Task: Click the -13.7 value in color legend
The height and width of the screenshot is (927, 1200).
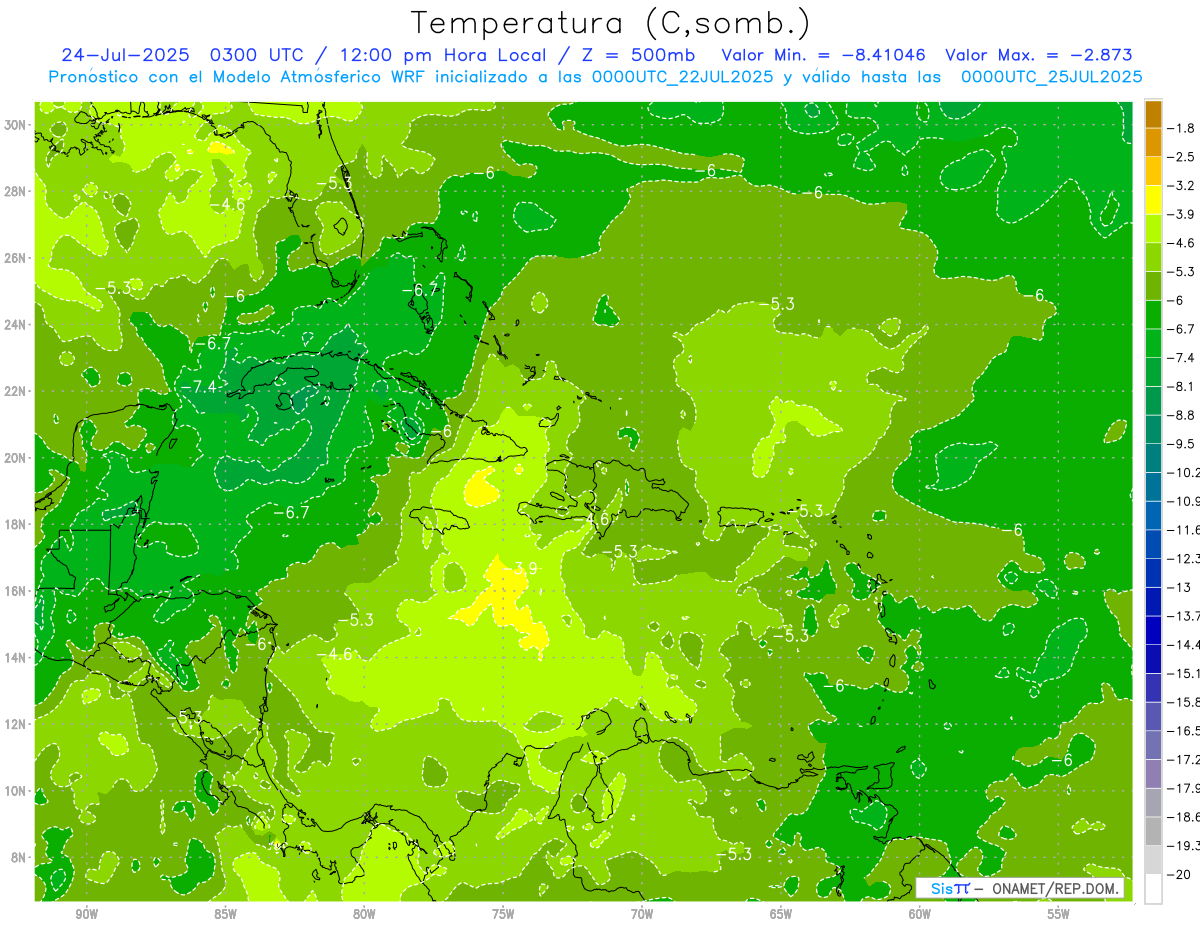Action: [1184, 615]
